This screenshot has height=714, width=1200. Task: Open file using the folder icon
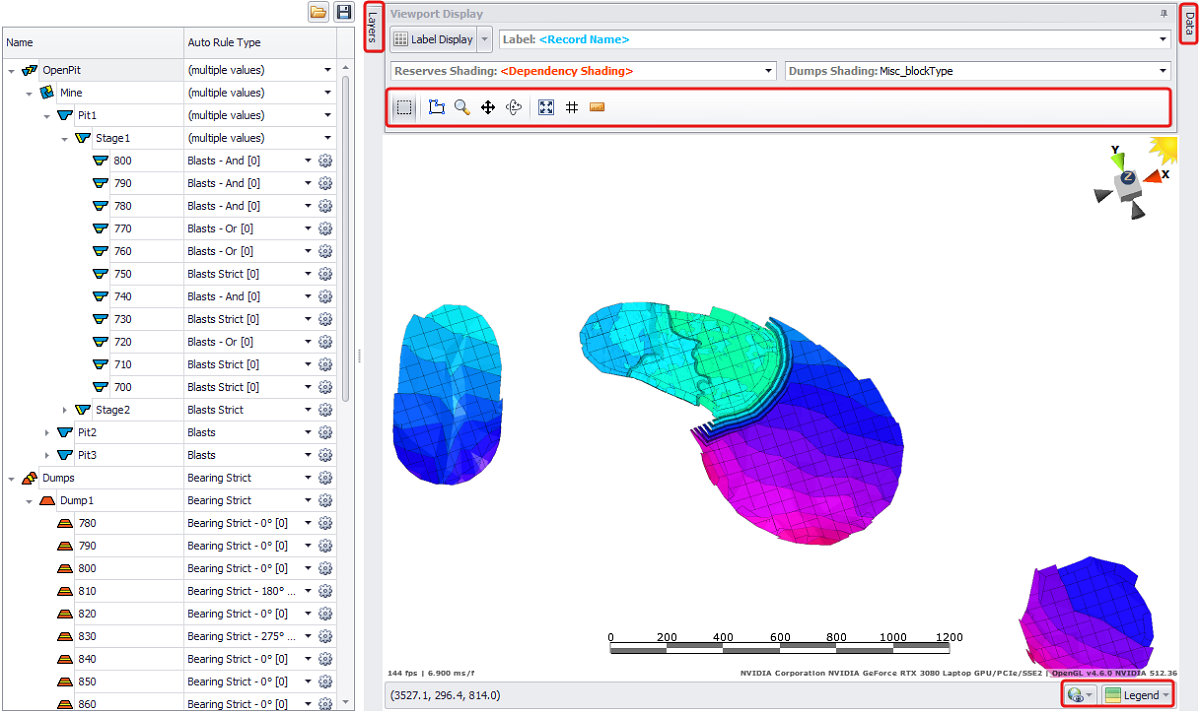[318, 12]
